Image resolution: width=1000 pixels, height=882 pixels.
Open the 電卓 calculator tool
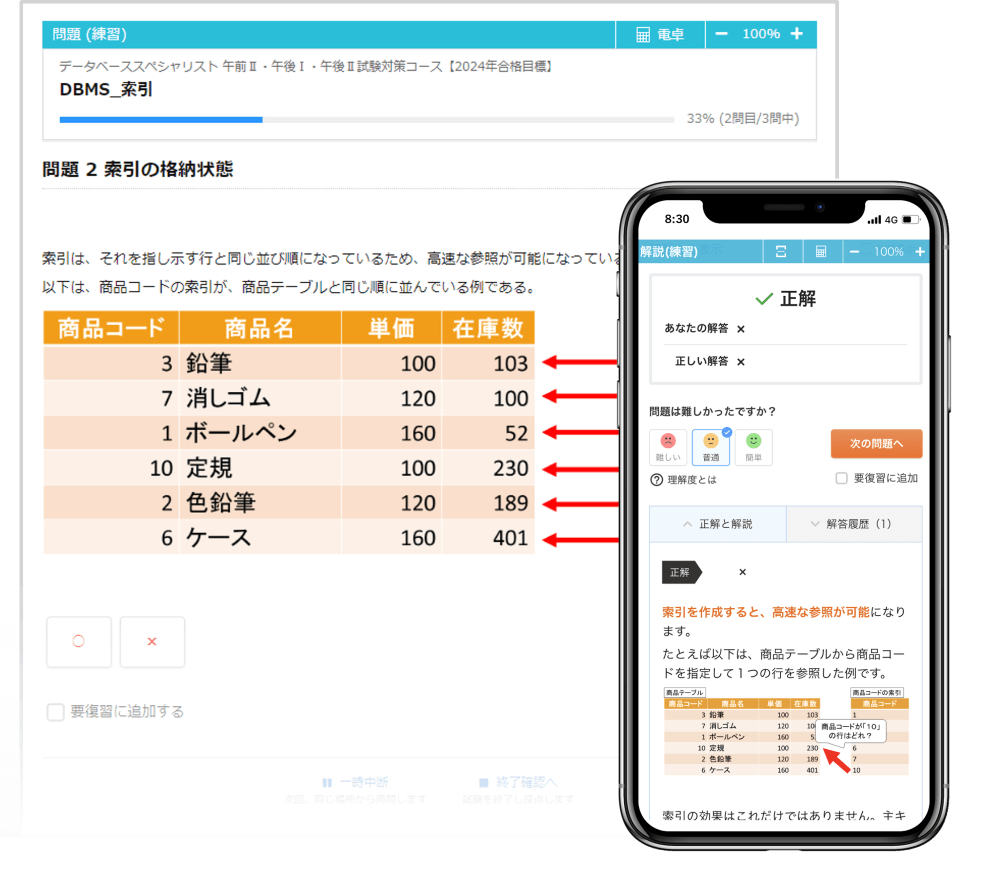(660, 33)
